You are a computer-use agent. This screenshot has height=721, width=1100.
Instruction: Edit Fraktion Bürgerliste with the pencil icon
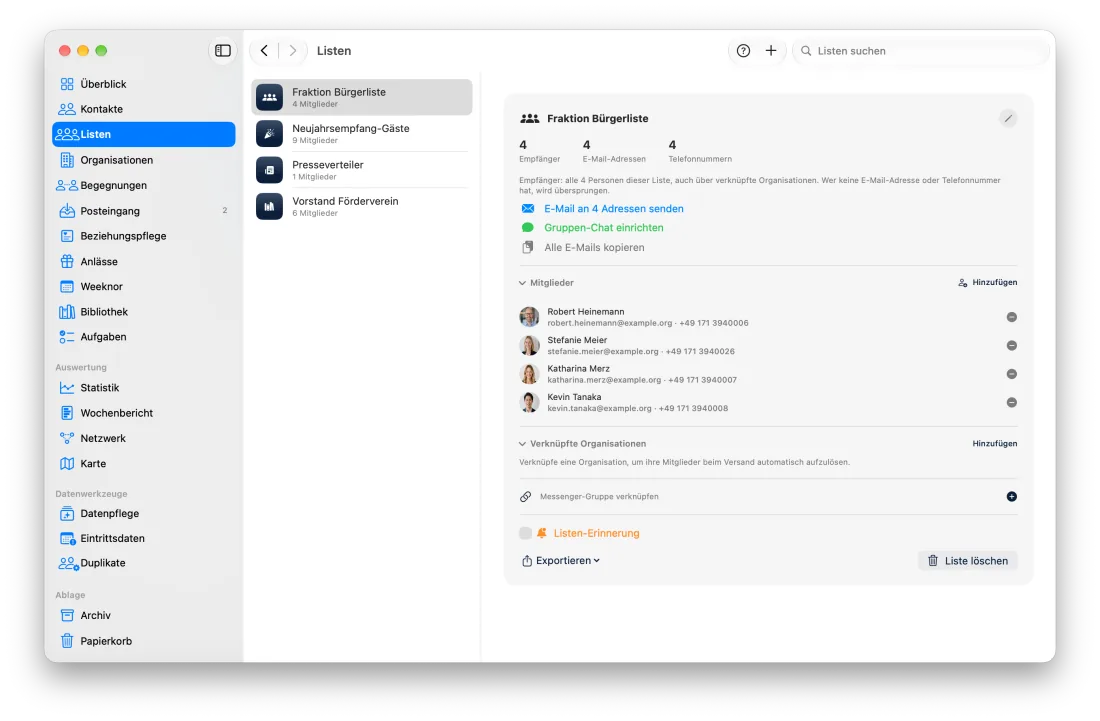[x=1008, y=119]
